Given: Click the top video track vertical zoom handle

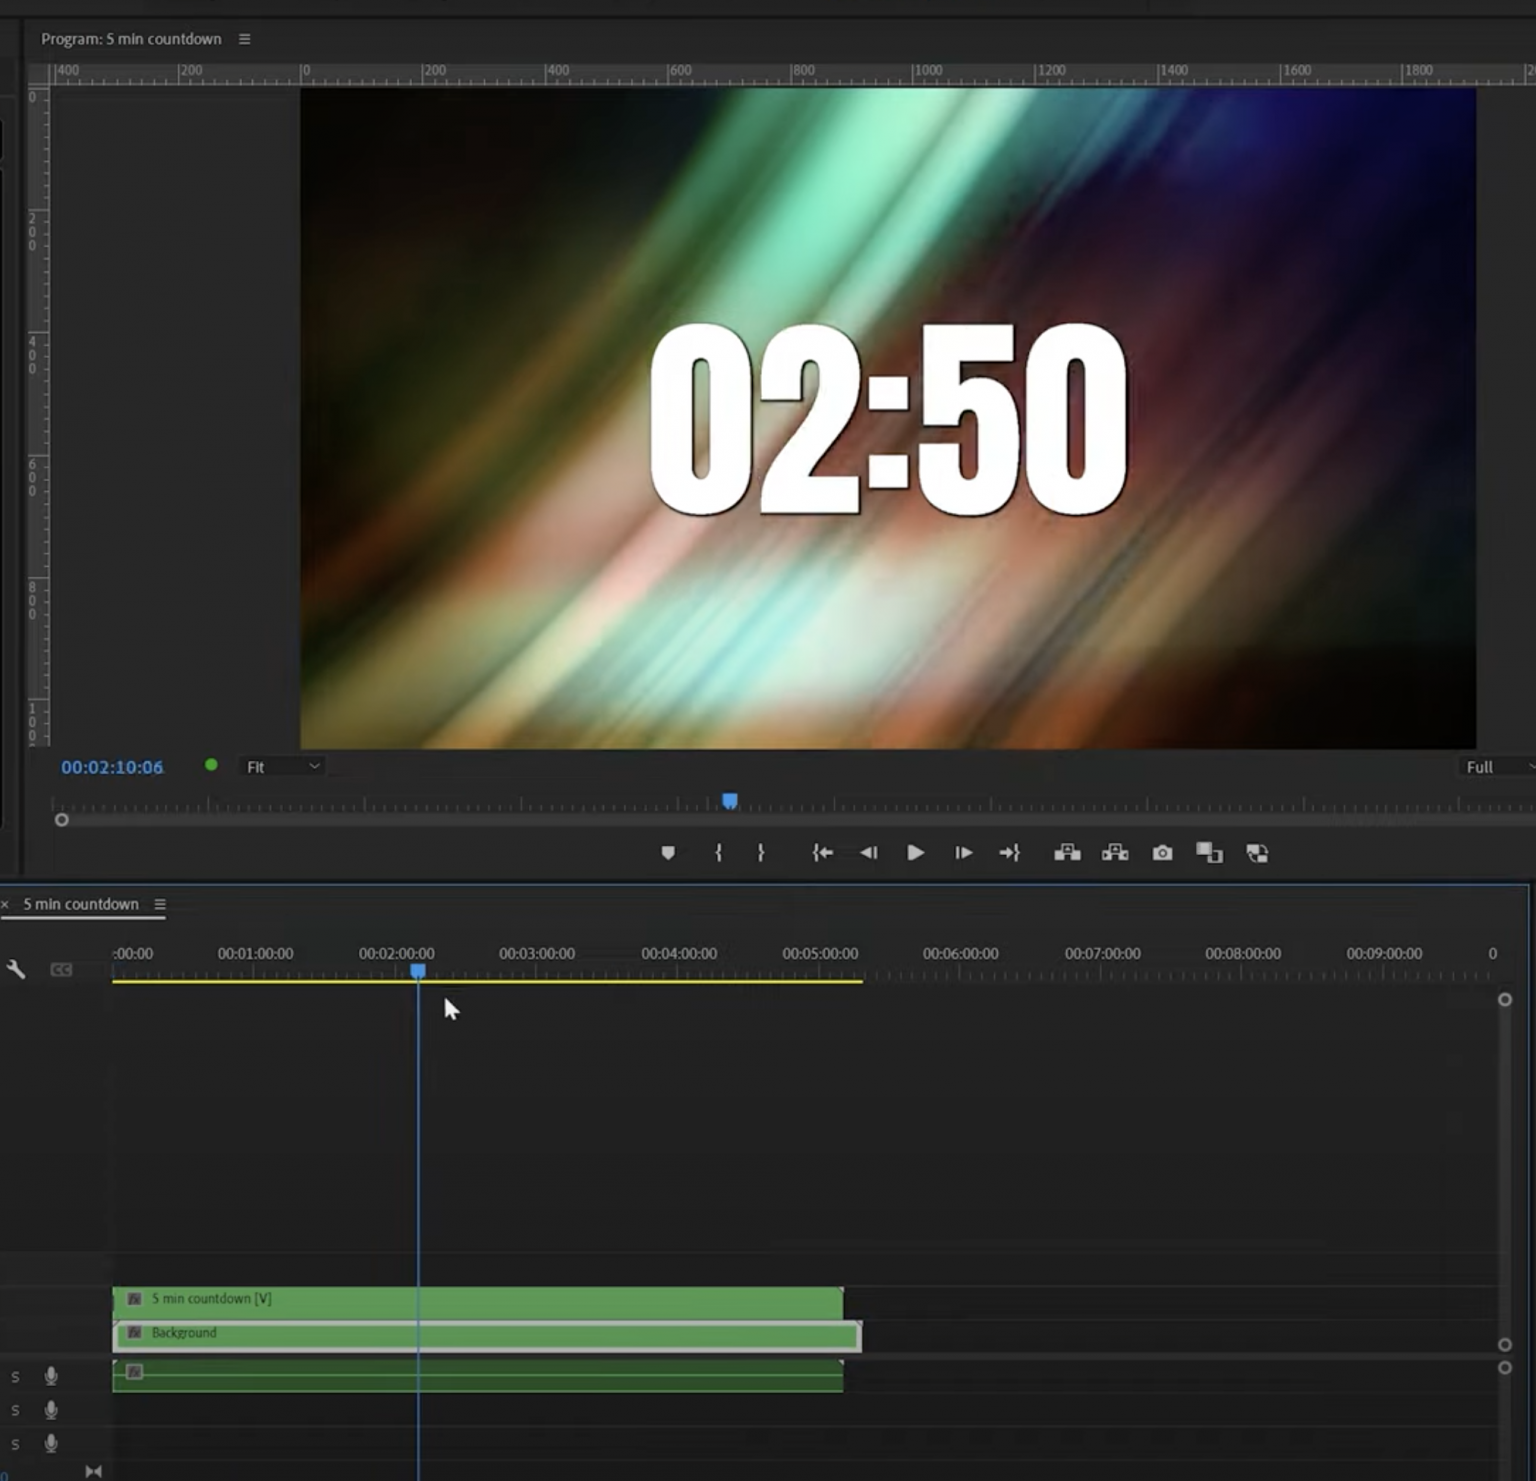Looking at the screenshot, I should tap(1505, 1000).
